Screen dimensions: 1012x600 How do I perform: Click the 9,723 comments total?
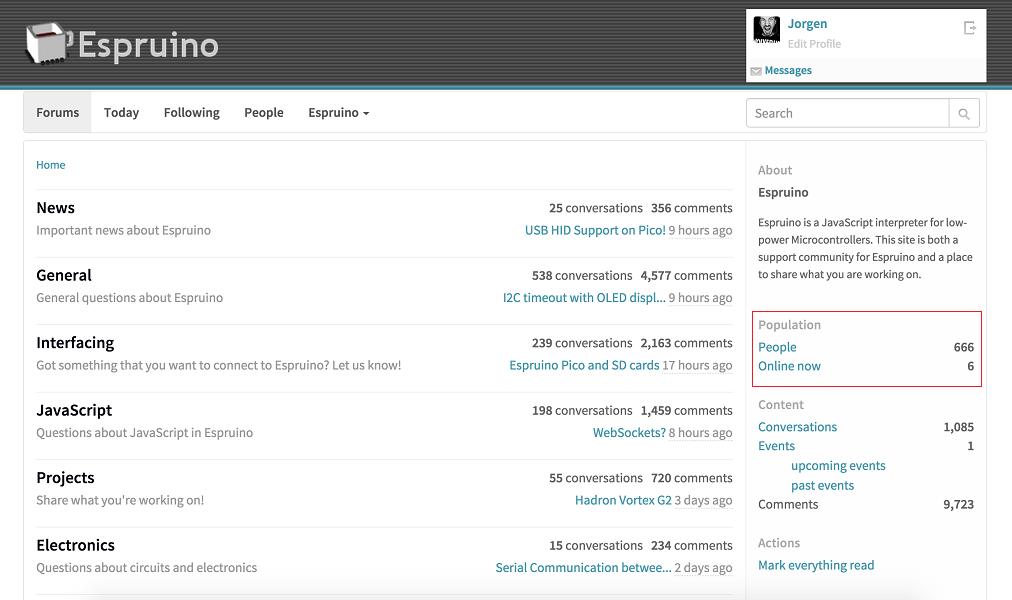(x=958, y=505)
